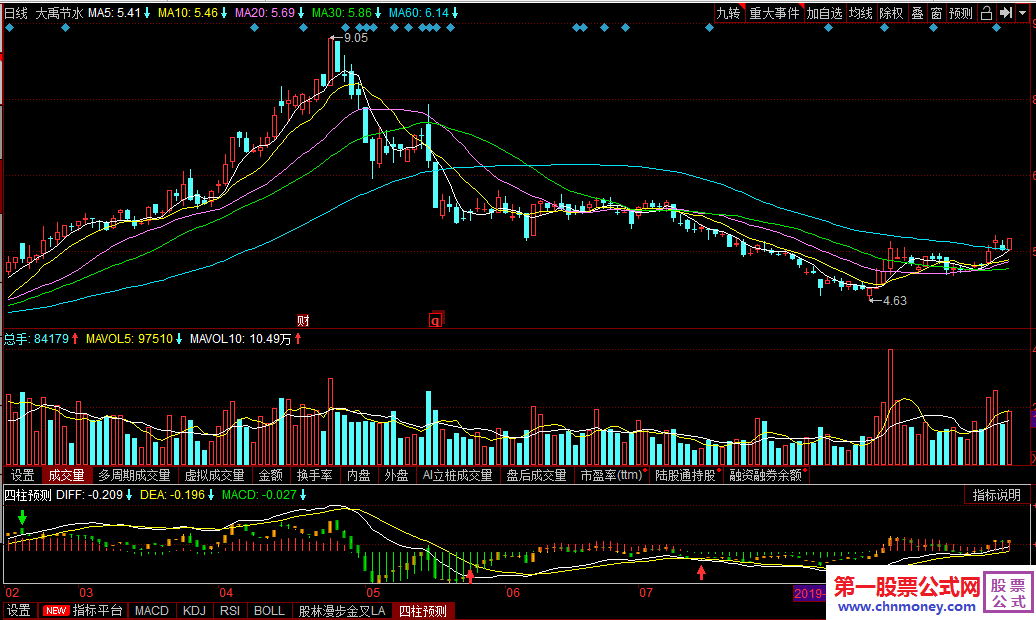Click the 07 month marker on date axis
The height and width of the screenshot is (620, 1036).
[646, 592]
